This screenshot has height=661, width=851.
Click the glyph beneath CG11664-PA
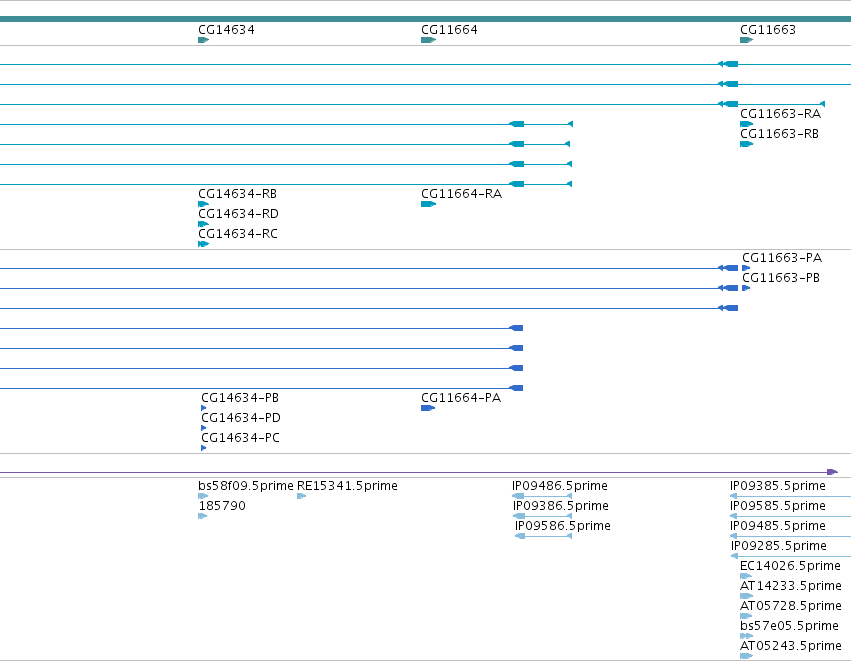[x=428, y=408]
